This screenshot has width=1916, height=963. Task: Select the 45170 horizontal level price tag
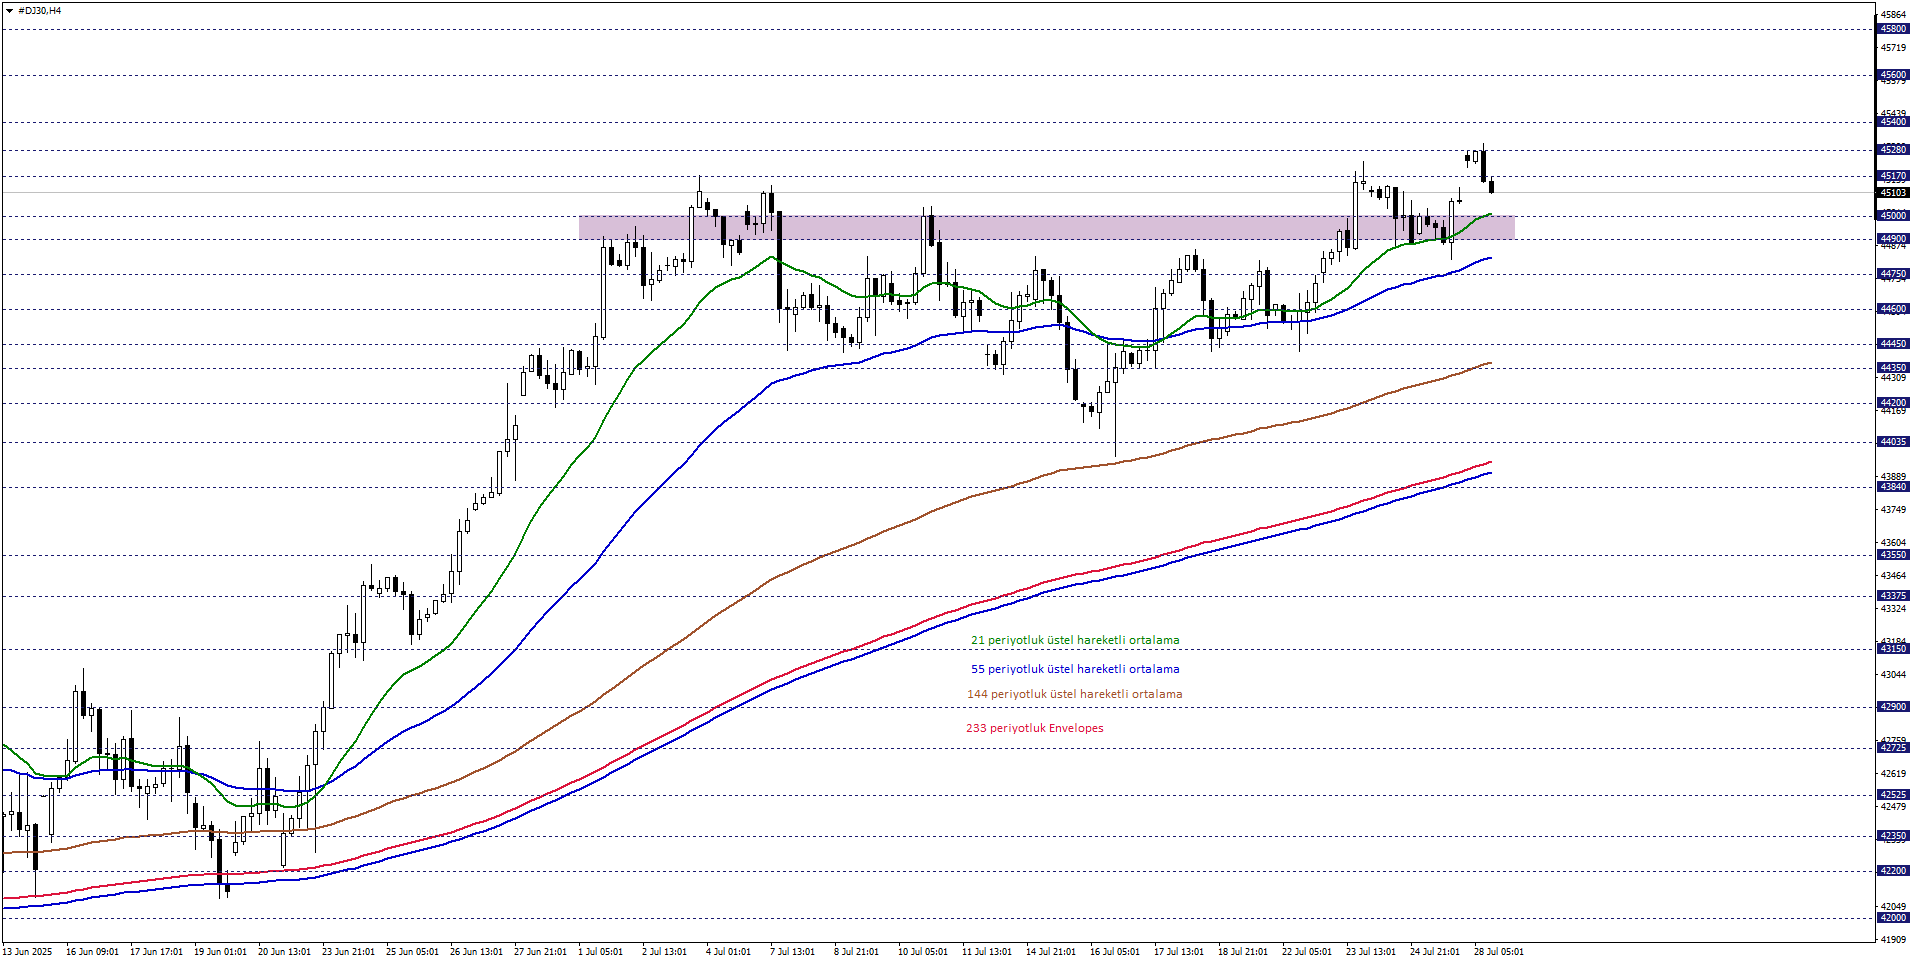(1894, 176)
